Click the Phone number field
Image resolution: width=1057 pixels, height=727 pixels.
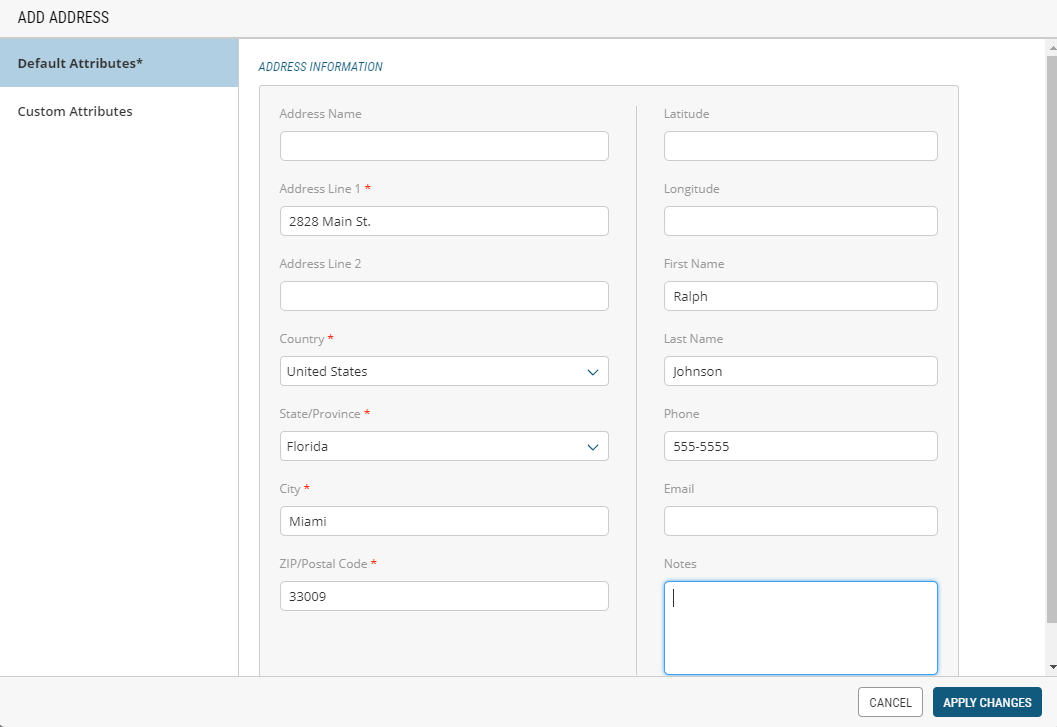pos(800,446)
